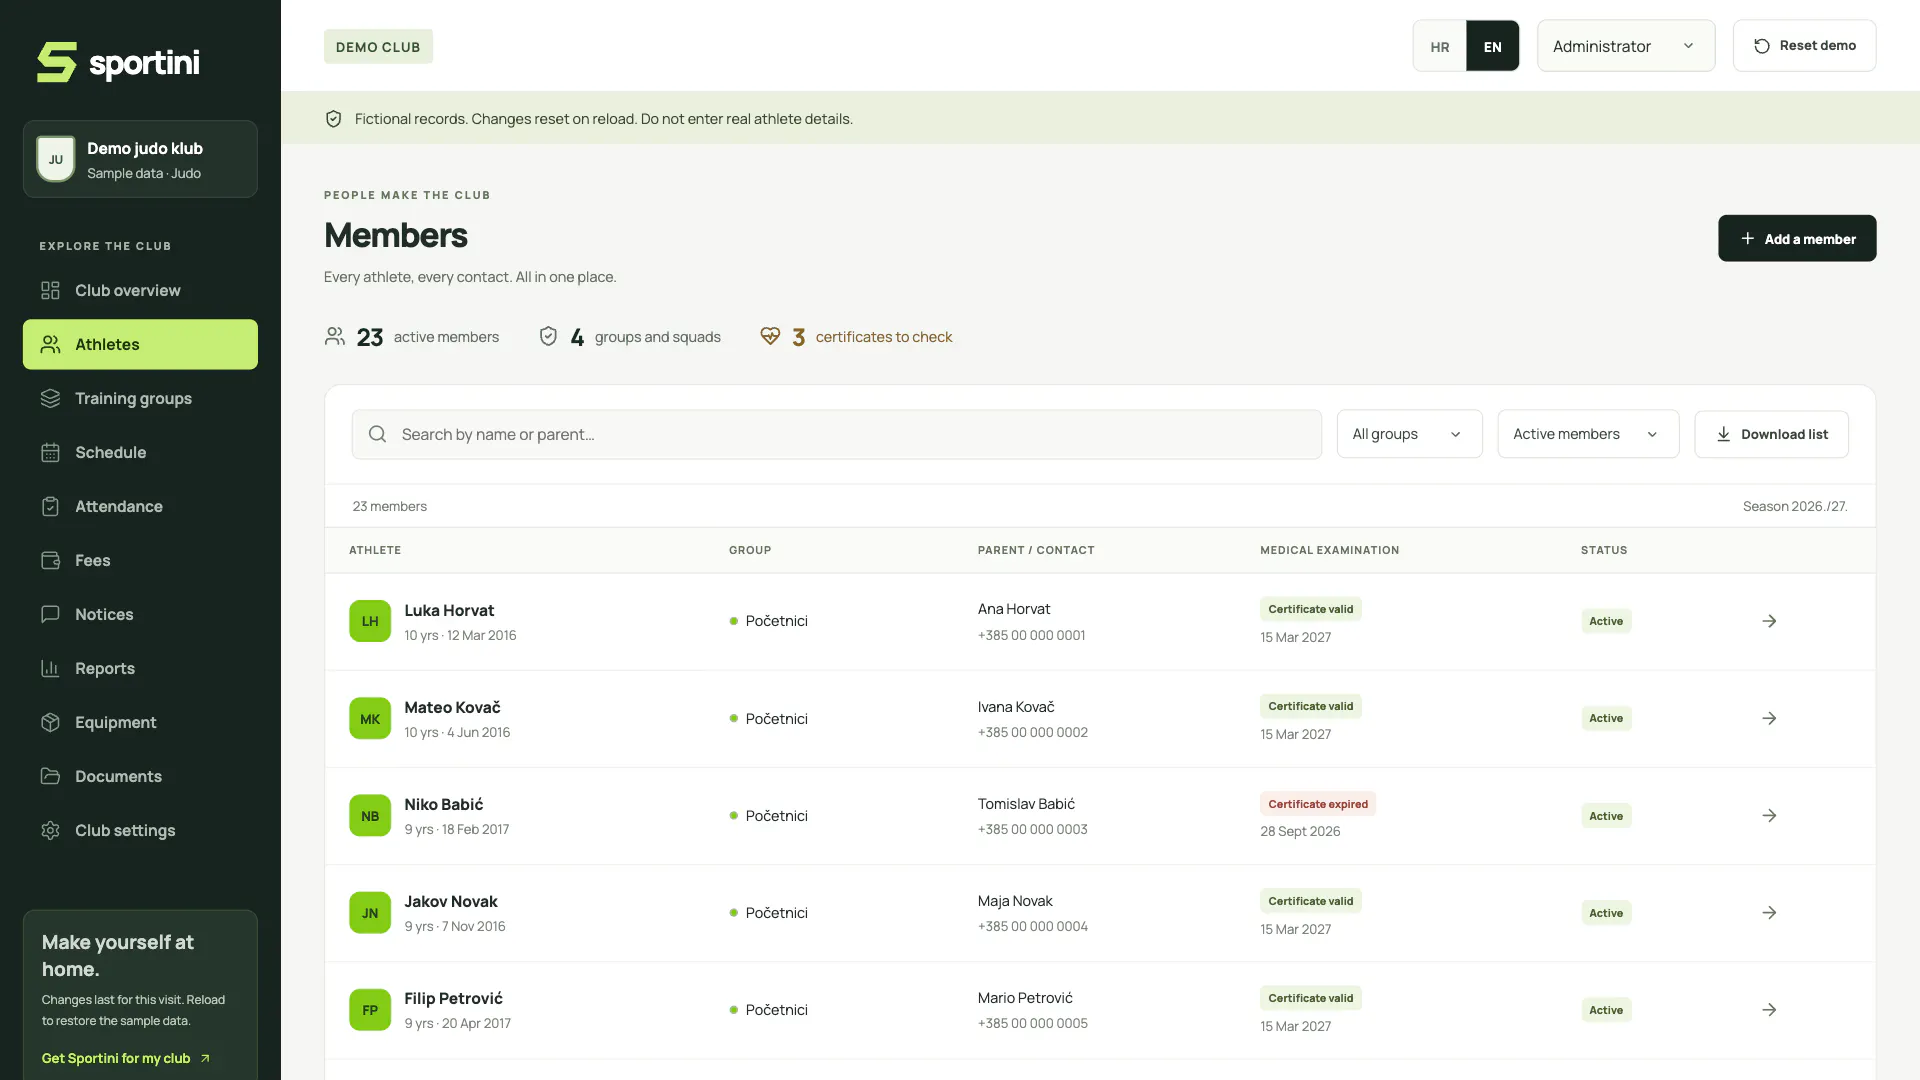Click the Equipment box icon
The width and height of the screenshot is (1920, 1080).
tap(50, 722)
